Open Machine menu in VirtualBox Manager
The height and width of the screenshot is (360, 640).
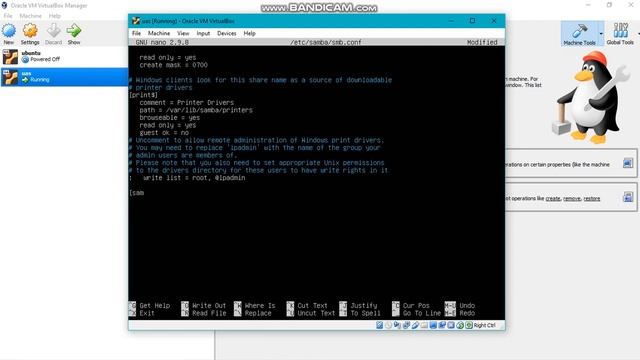click(x=31, y=16)
